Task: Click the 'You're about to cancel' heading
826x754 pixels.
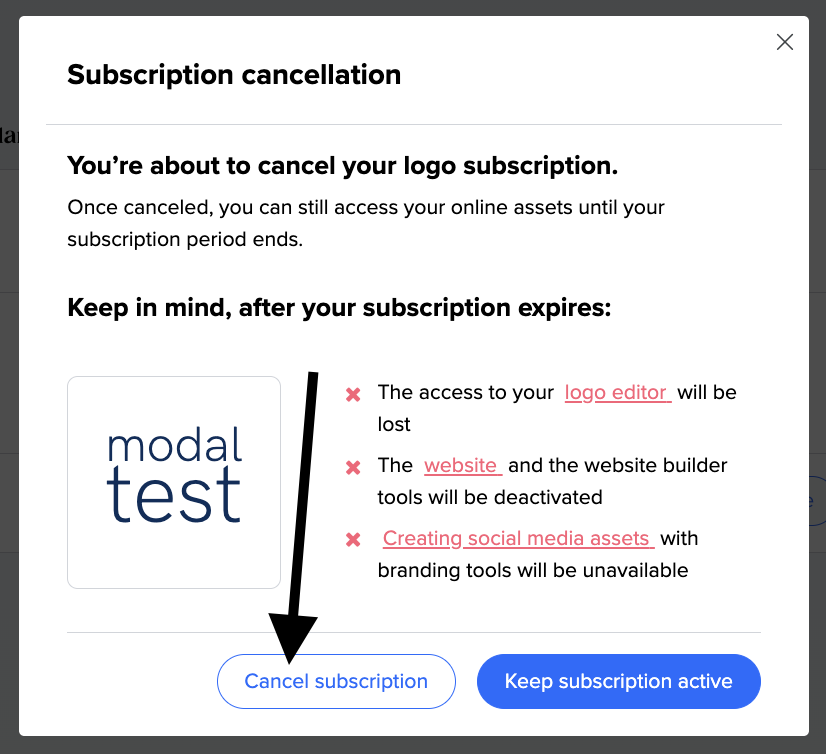Action: click(x=342, y=166)
